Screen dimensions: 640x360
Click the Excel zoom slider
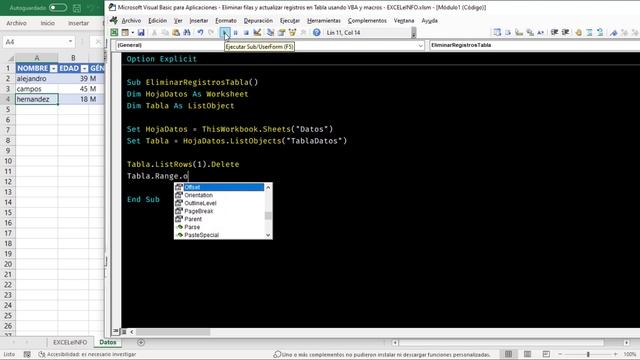[588, 354]
